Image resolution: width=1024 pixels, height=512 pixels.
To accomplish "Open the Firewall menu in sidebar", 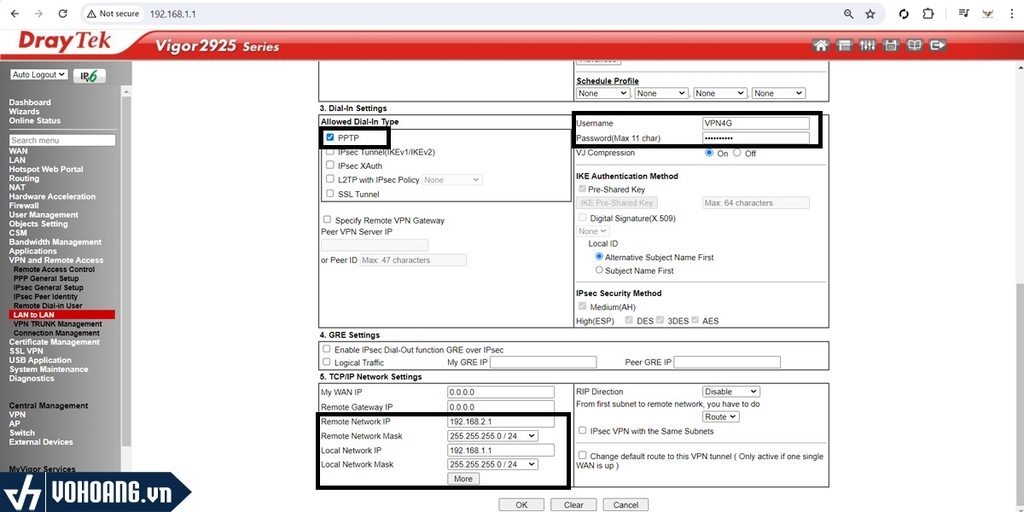I will coord(24,206).
